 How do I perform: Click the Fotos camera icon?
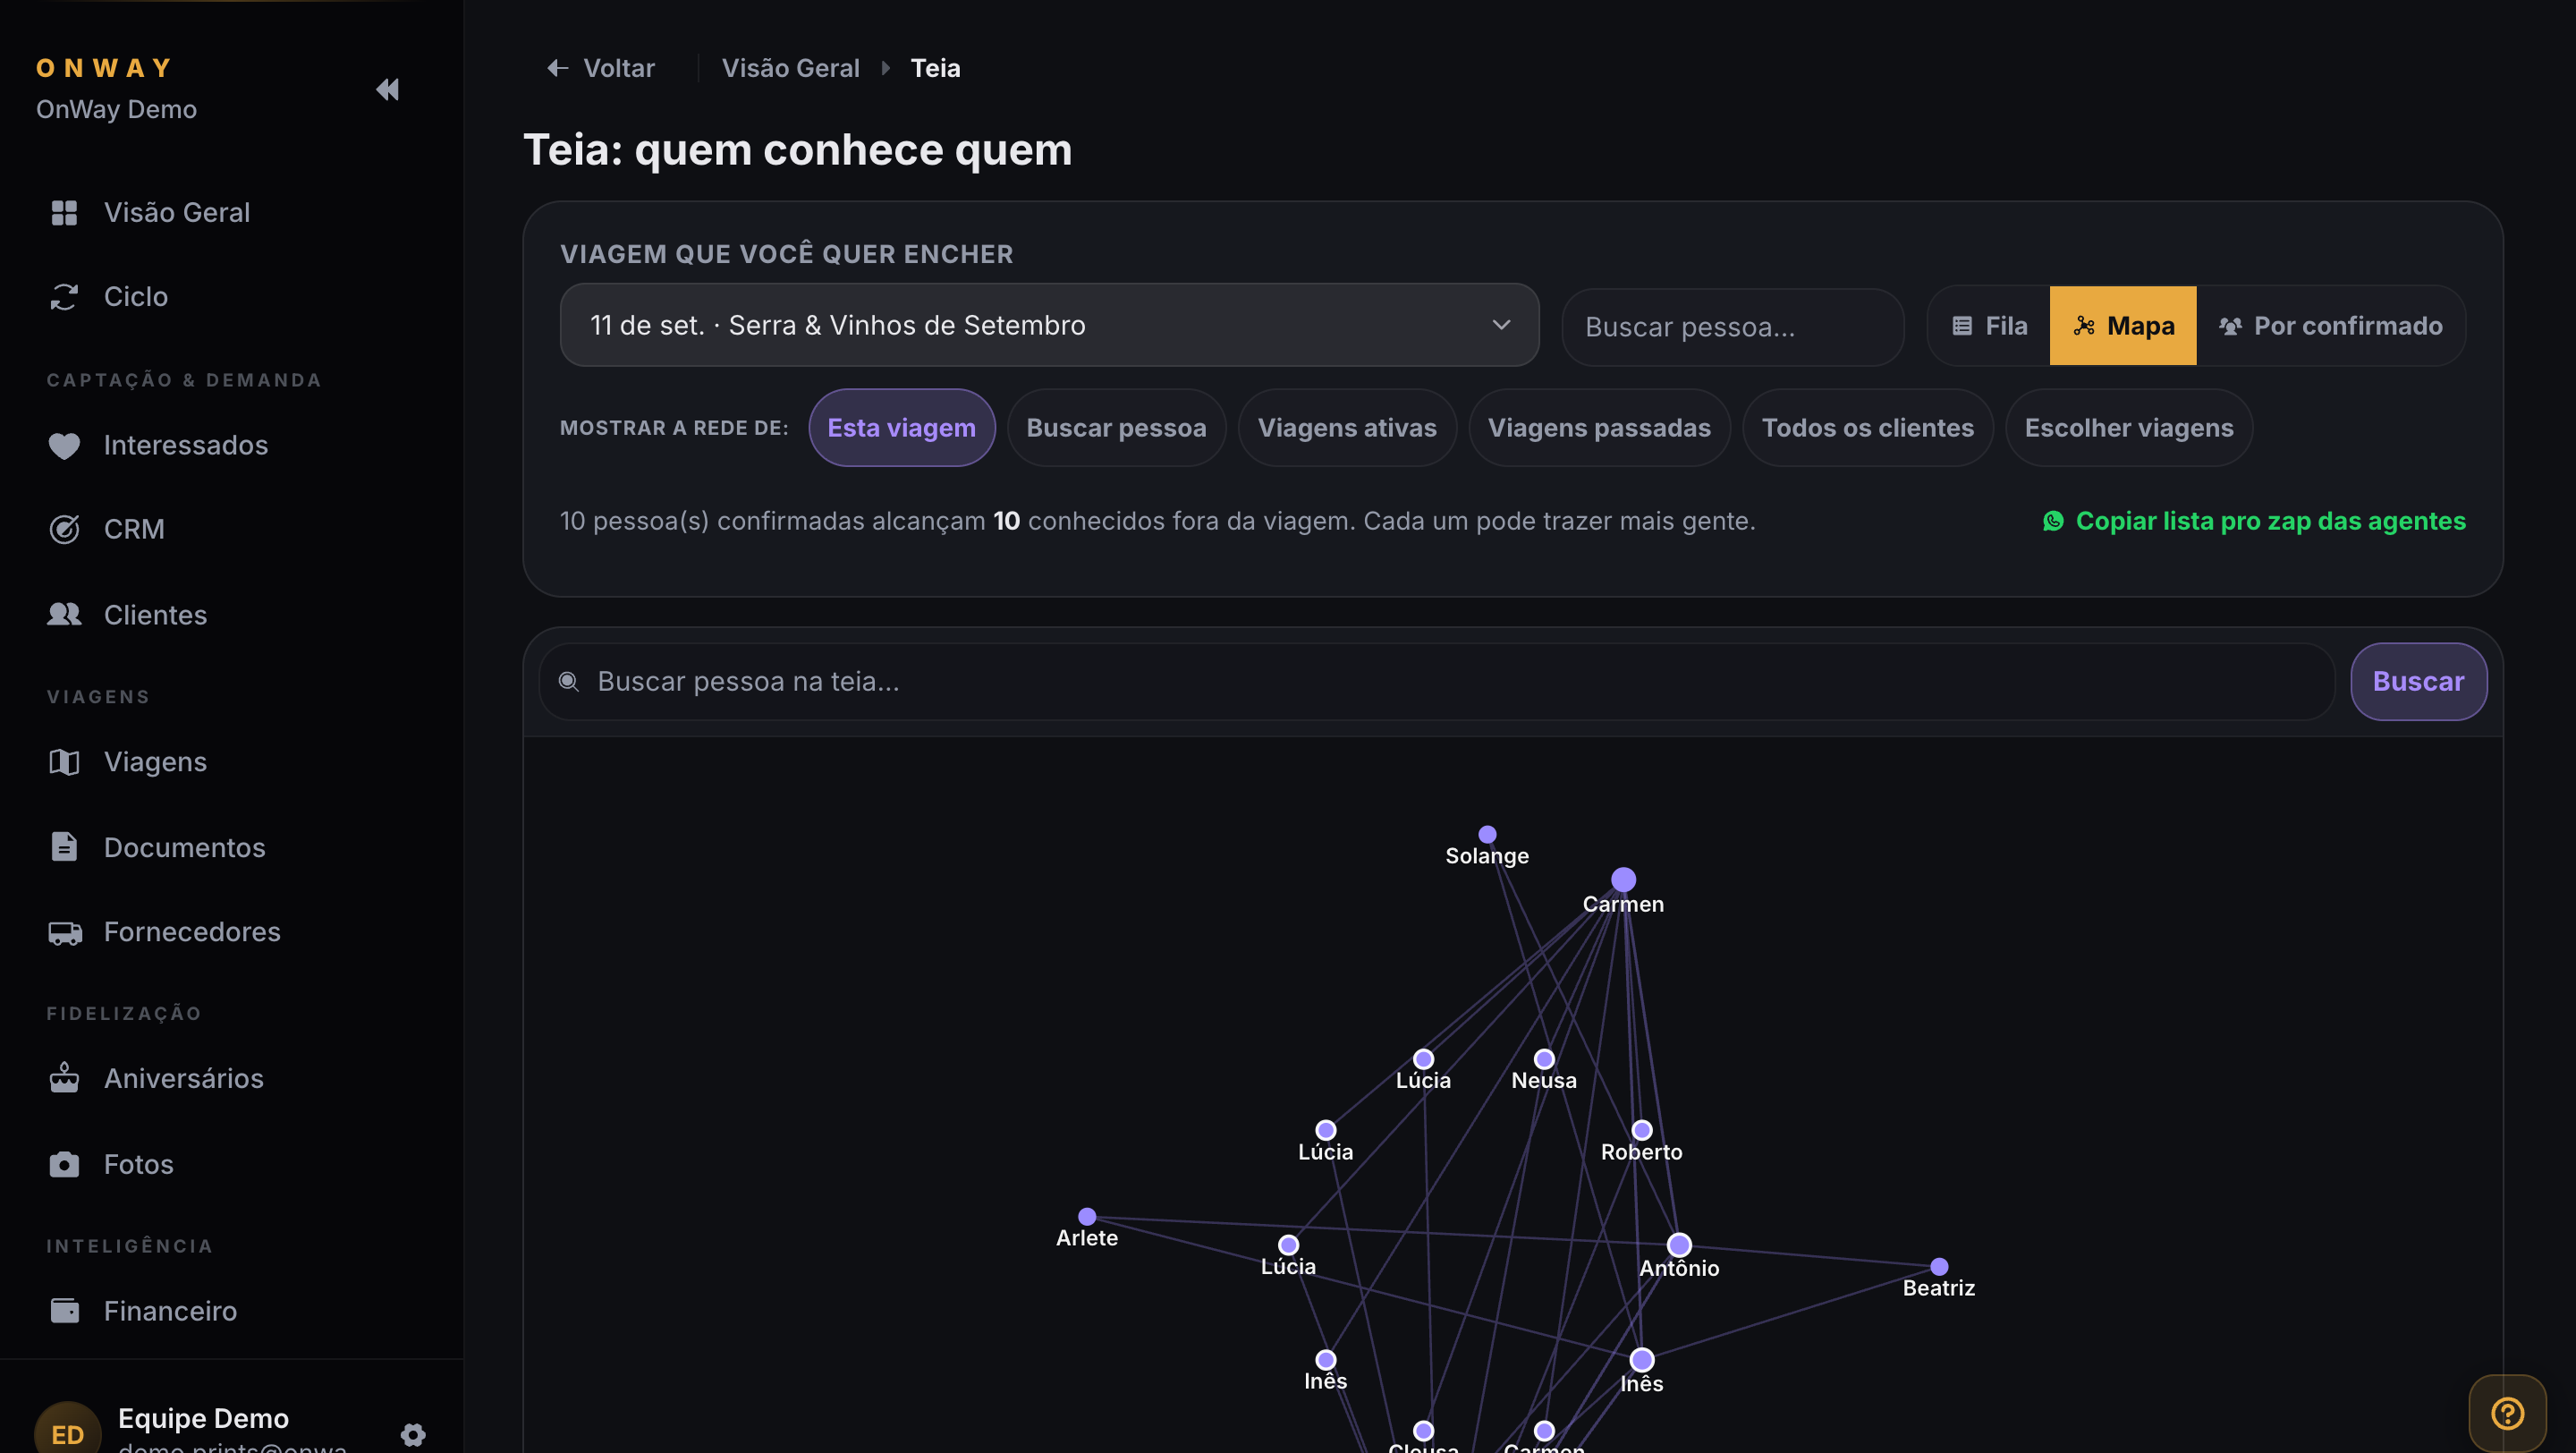64,1164
